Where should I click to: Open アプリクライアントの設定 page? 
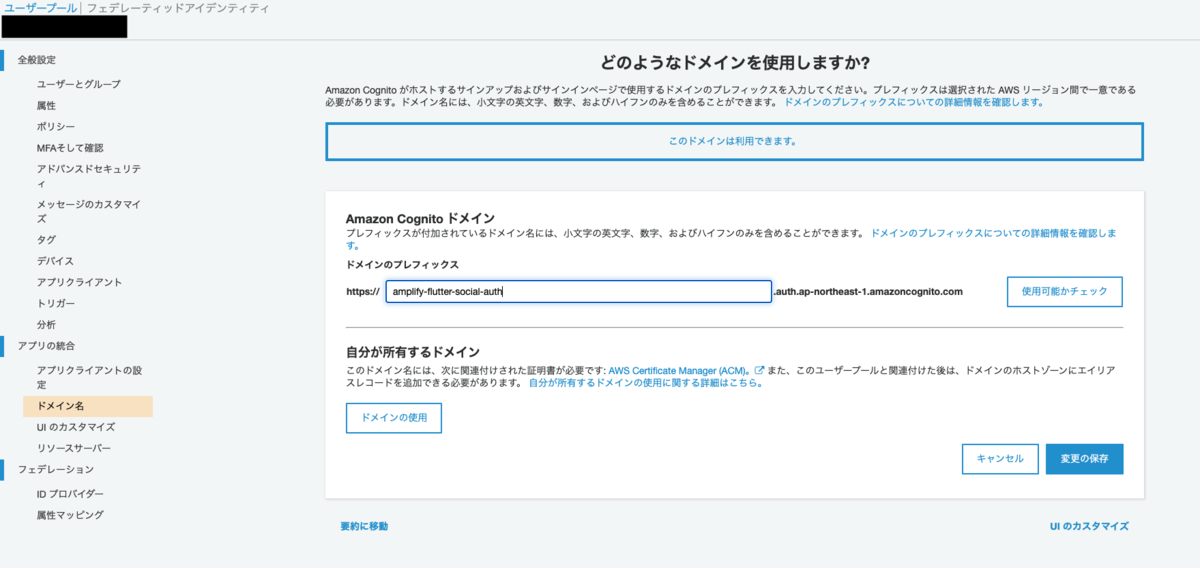pos(88,377)
